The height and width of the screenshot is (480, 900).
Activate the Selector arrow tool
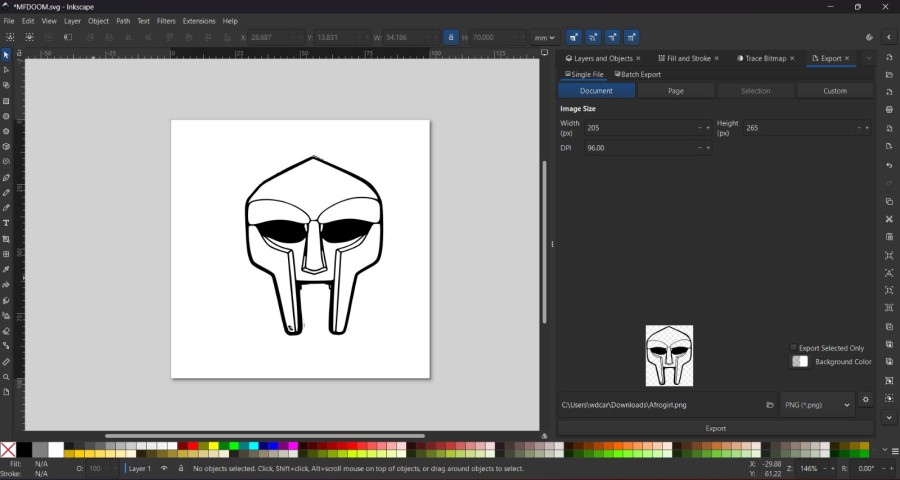click(6, 55)
